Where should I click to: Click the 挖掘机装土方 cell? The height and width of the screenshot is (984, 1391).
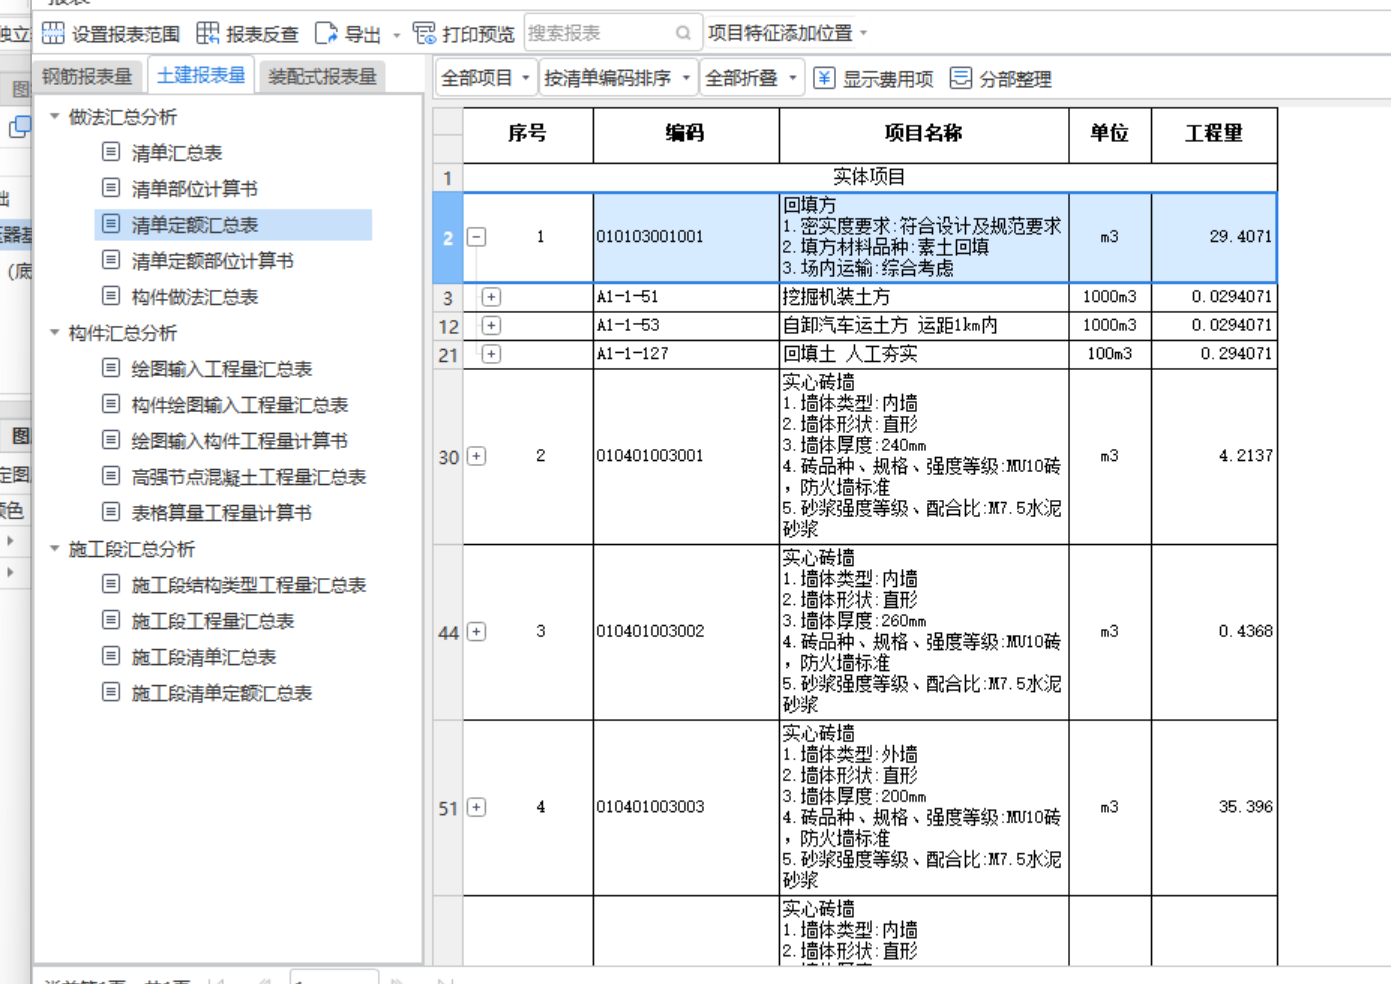(x=924, y=297)
